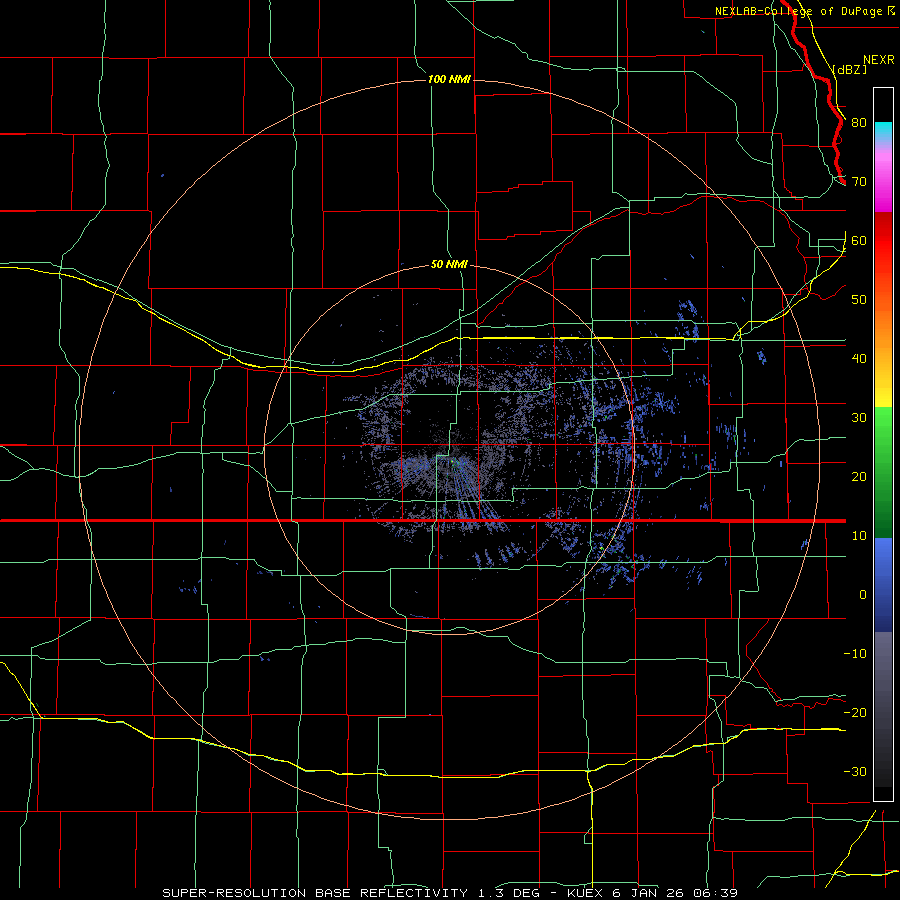Click the [dBZ] unit label
This screenshot has width=900, height=900.
click(x=849, y=70)
